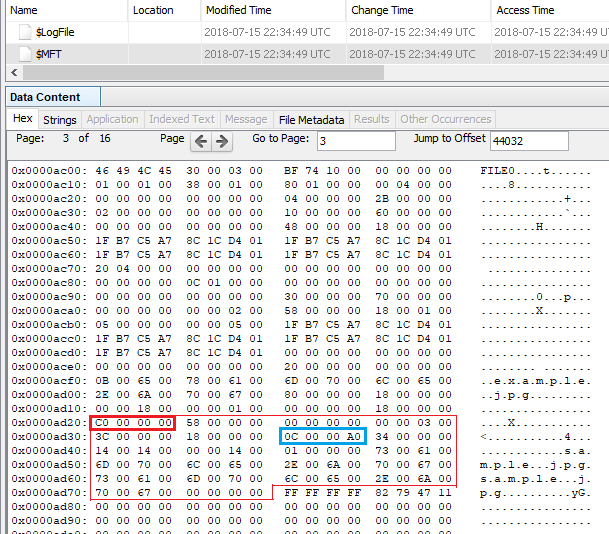Viewport: 609px width, 534px height.
Task: Click hex offset 0x0000ad20 label
Action: tap(49, 423)
